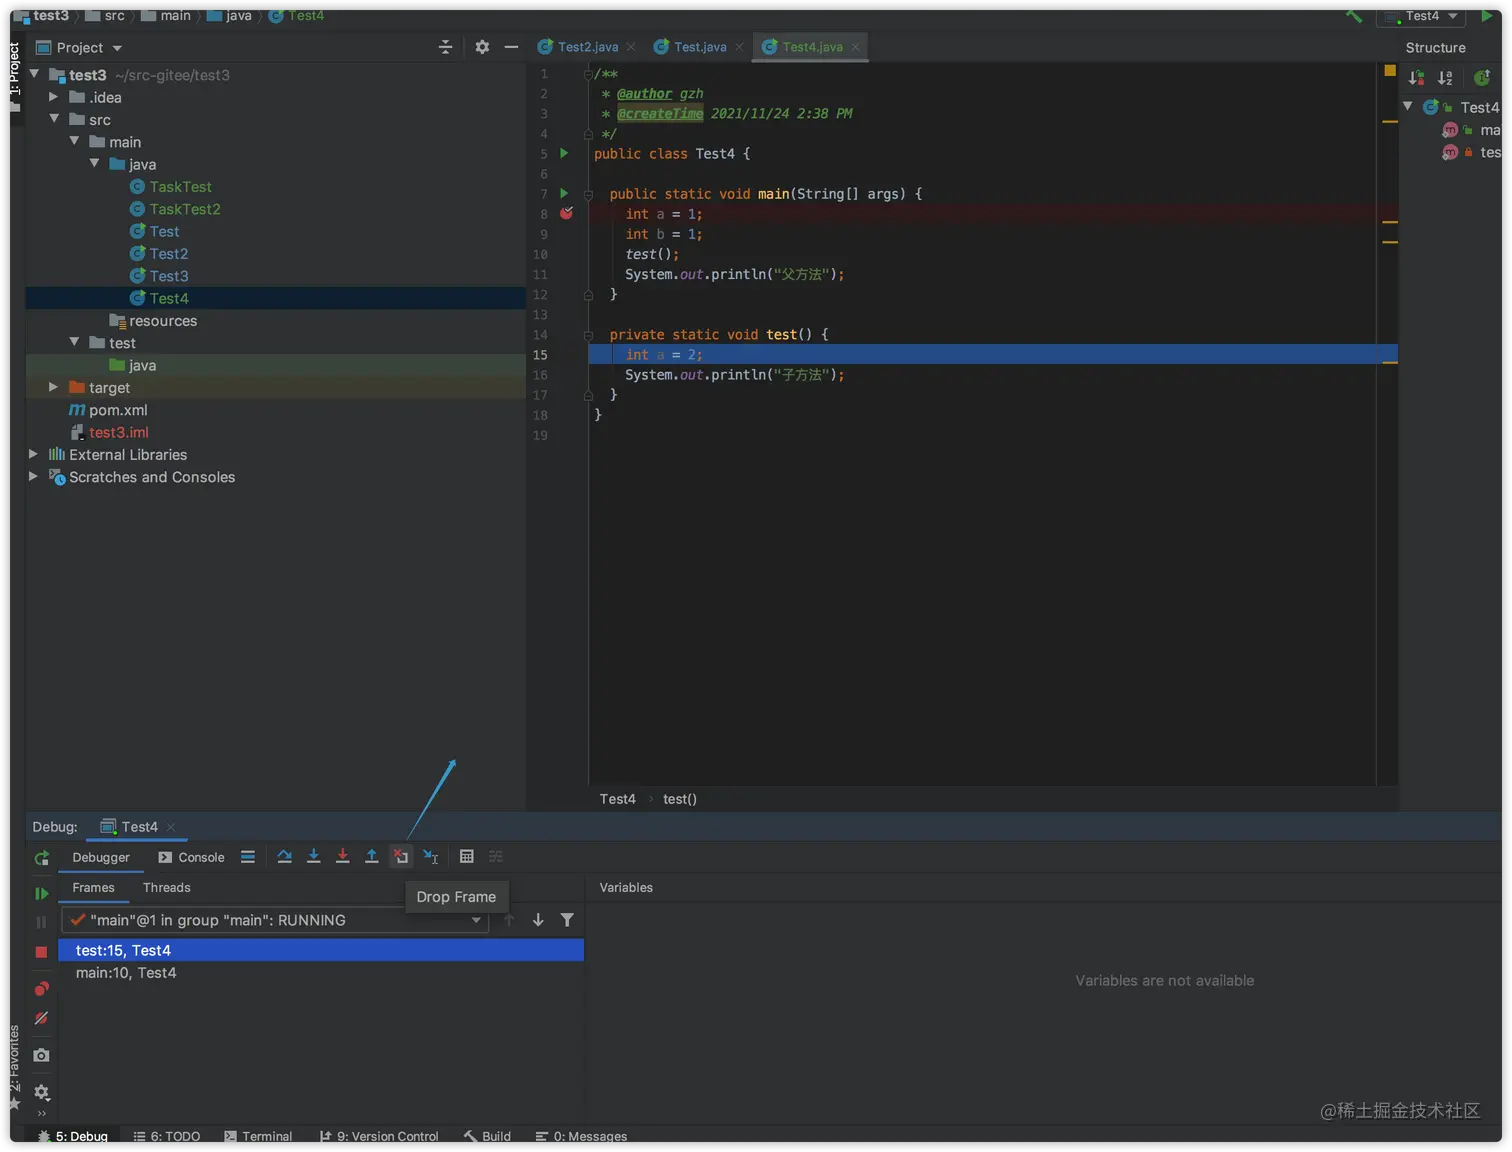Image resolution: width=1512 pixels, height=1152 pixels.
Task: Open the 9: Version Control tool window
Action: coord(378,1136)
